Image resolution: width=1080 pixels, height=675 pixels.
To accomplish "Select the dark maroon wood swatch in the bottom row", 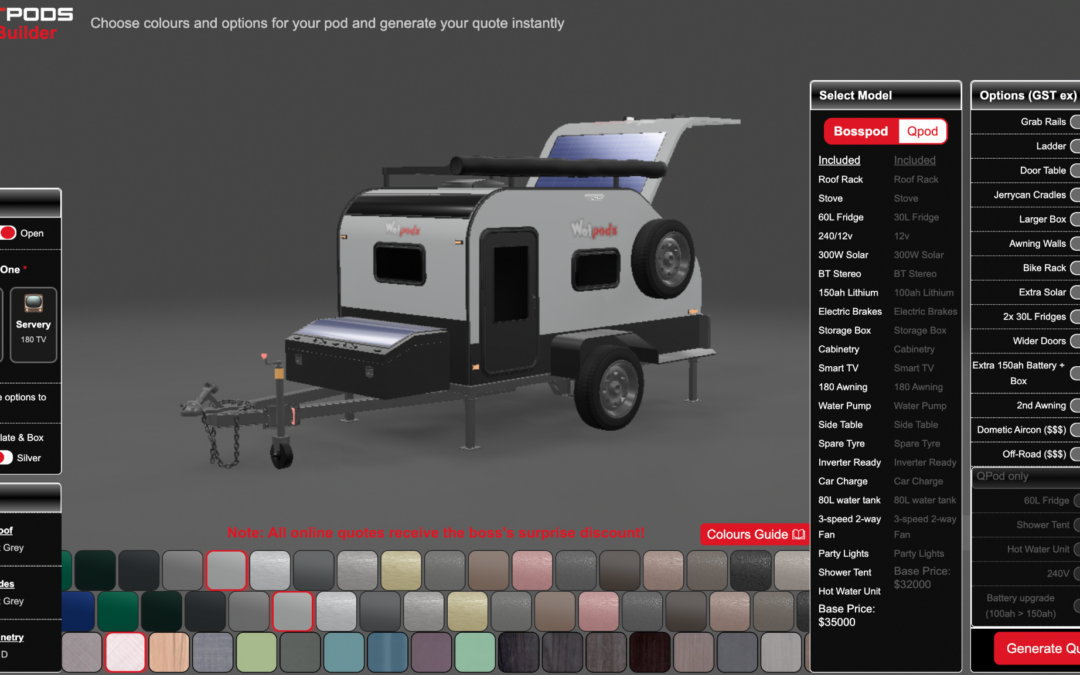I will (650, 652).
